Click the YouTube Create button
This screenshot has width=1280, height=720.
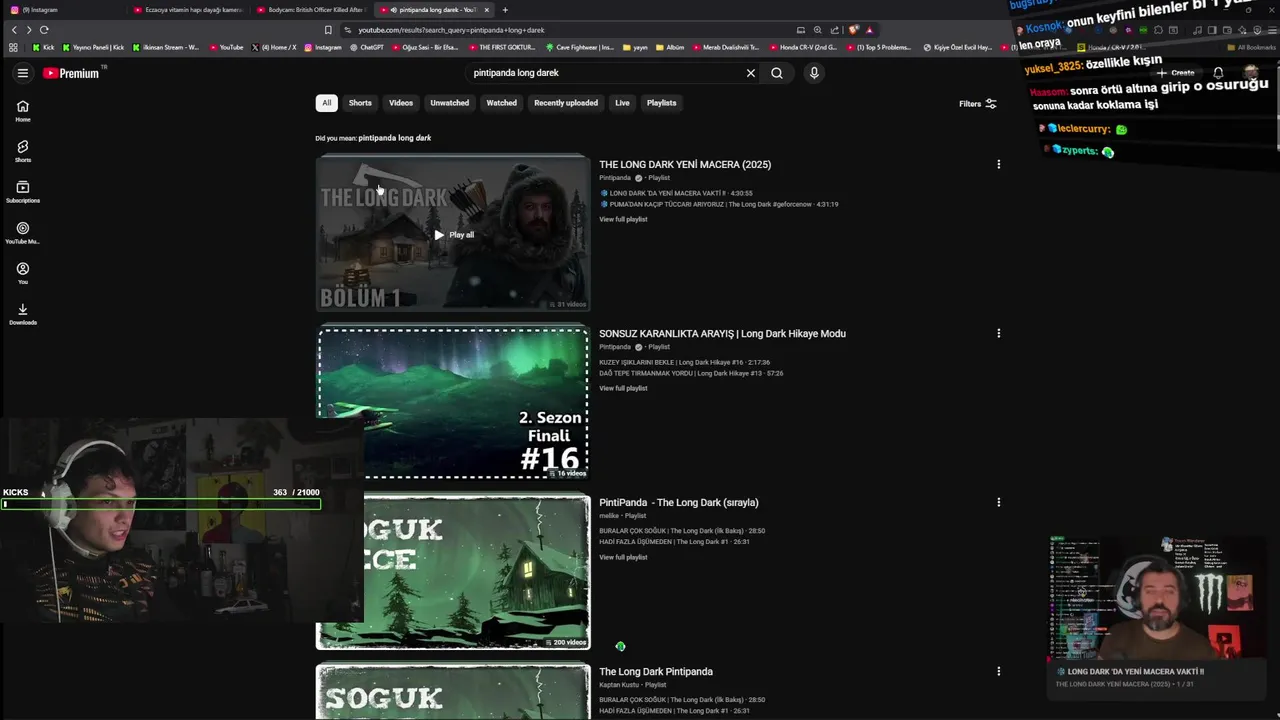1177,73
